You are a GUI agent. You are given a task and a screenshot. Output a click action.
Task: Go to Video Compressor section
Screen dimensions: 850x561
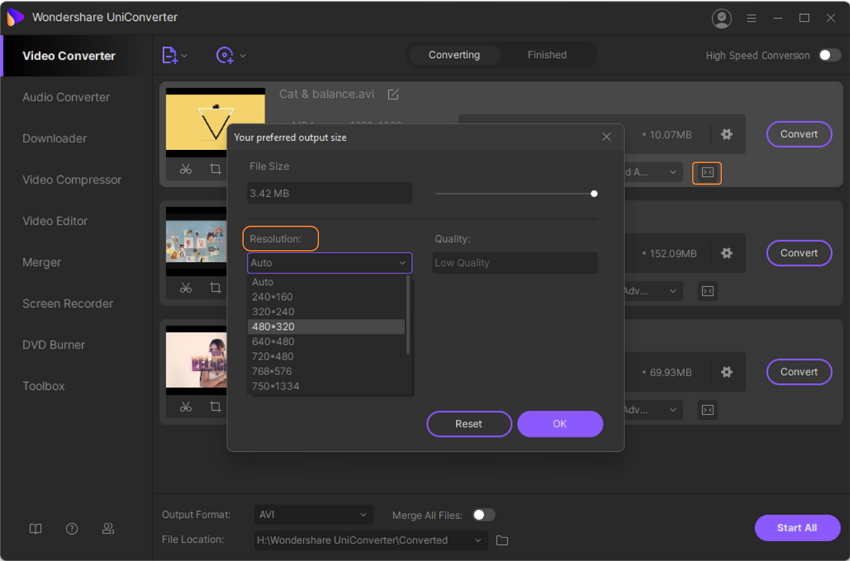pyautogui.click(x=72, y=180)
